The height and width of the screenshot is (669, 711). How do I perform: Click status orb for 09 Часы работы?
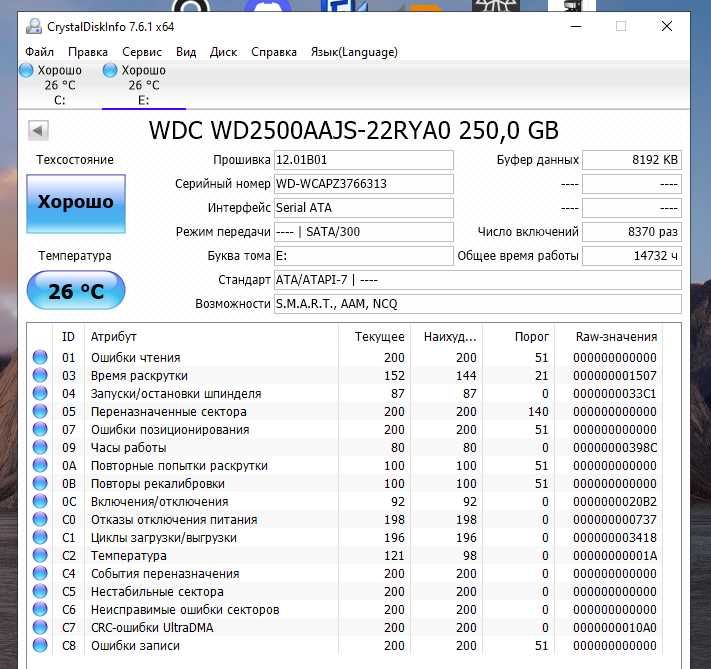(x=40, y=447)
